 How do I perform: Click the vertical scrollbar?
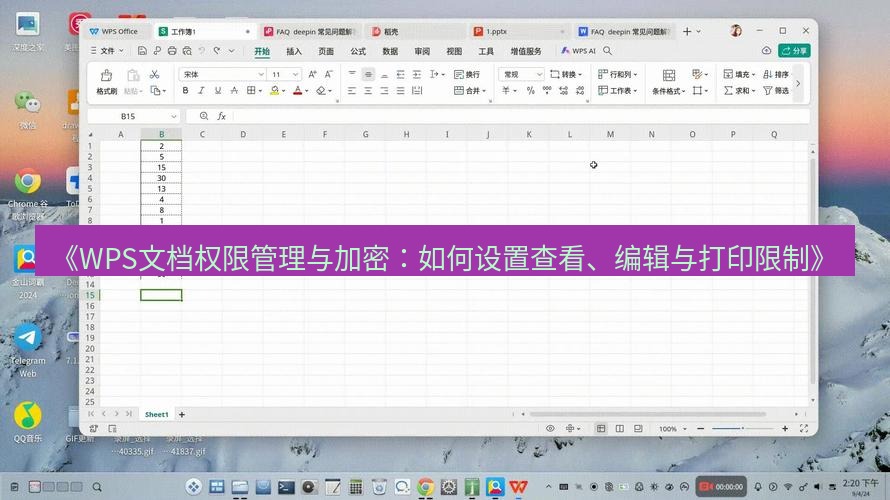813,272
